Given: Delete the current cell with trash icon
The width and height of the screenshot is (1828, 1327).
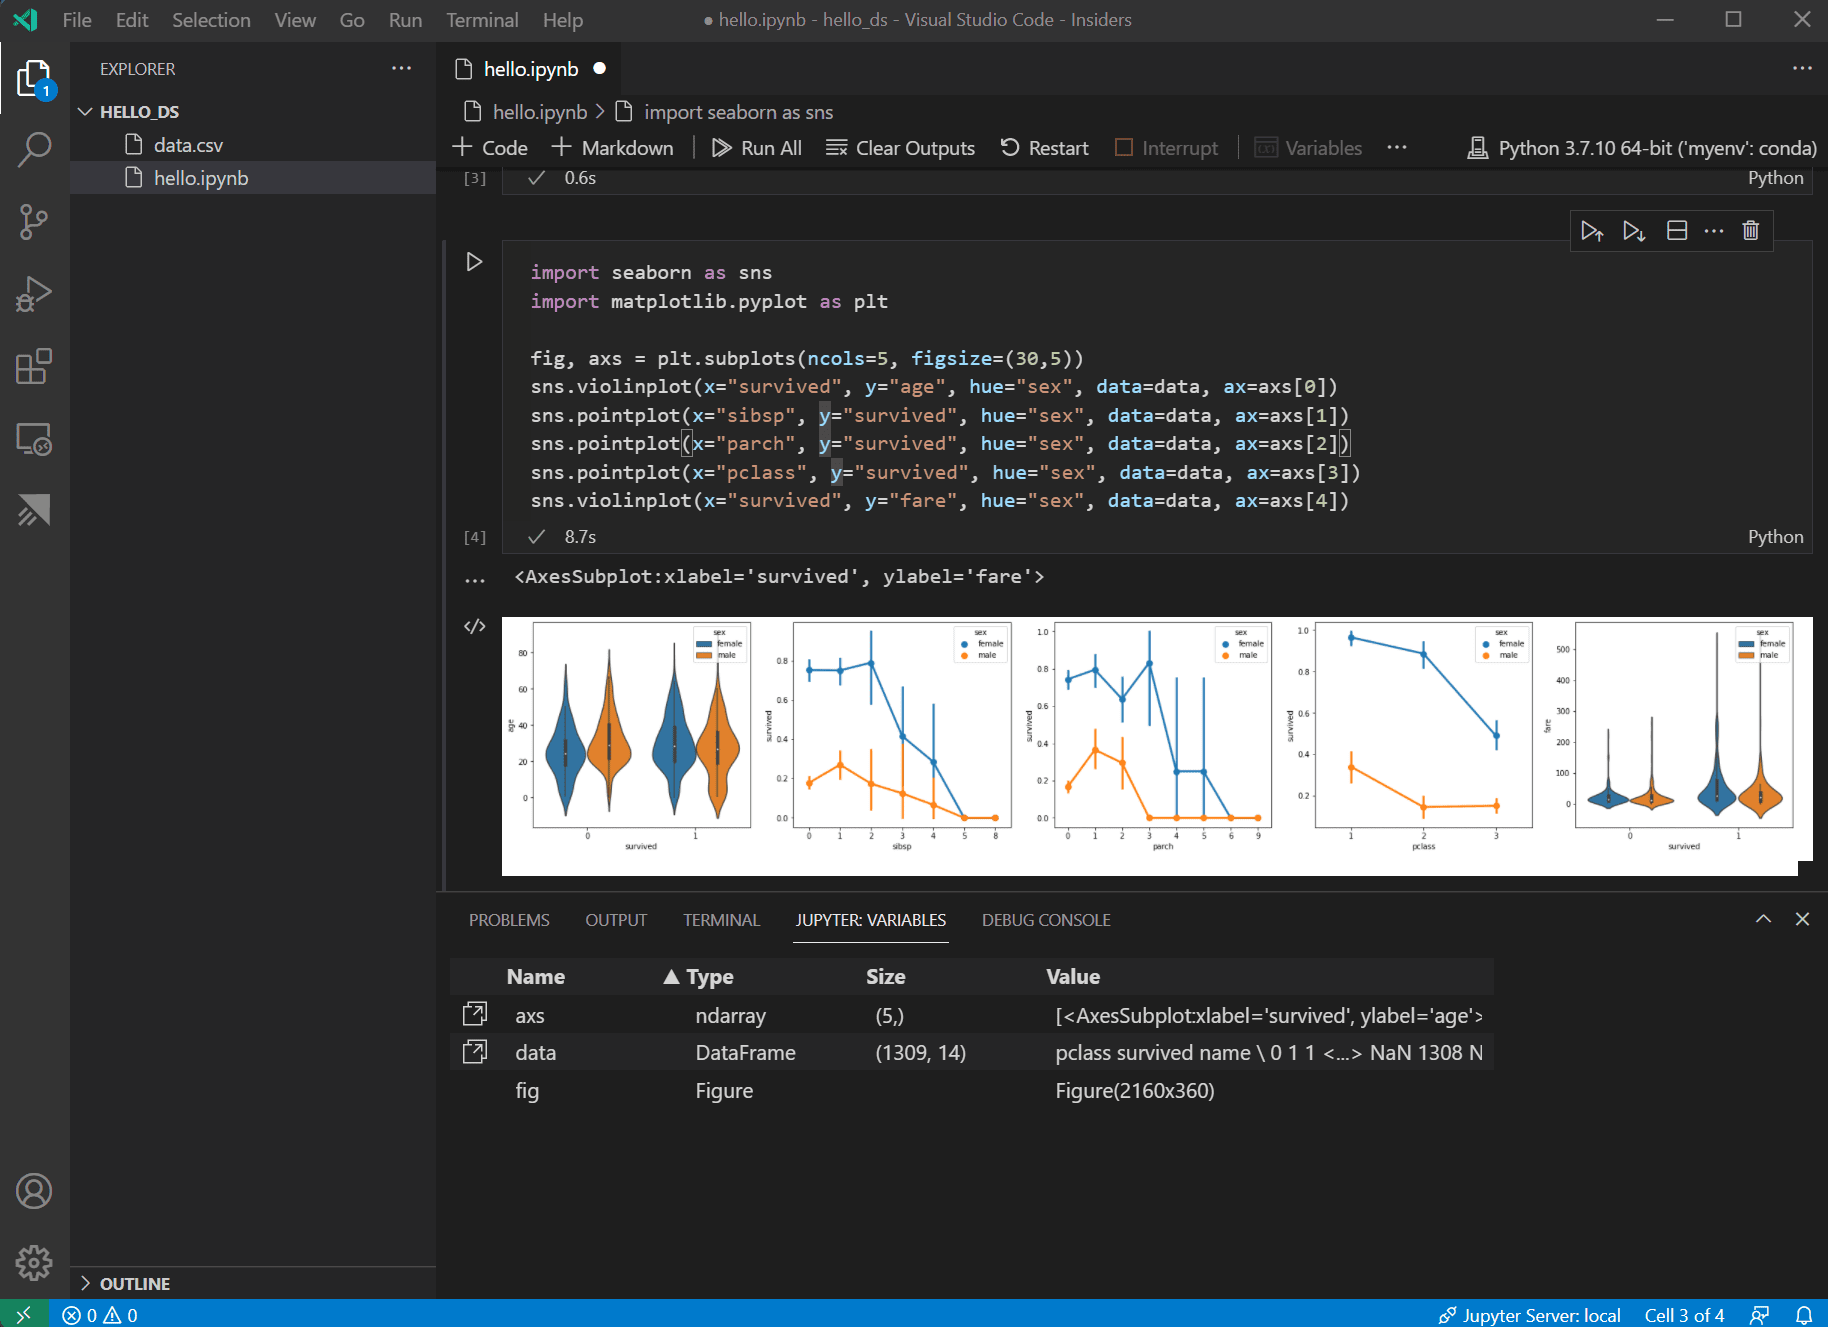Looking at the screenshot, I should pyautogui.click(x=1750, y=230).
